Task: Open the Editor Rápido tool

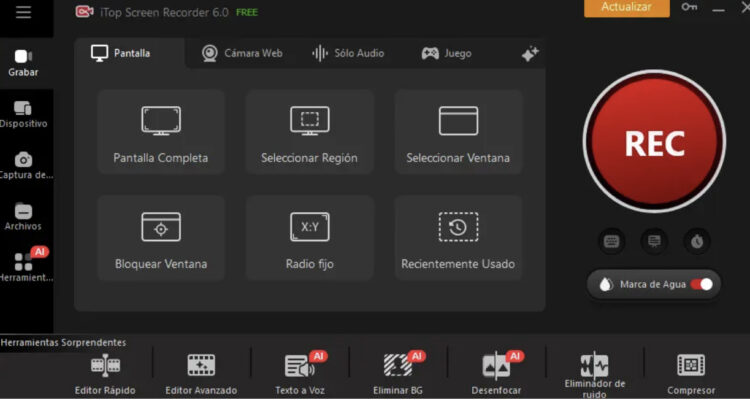Action: pos(105,374)
